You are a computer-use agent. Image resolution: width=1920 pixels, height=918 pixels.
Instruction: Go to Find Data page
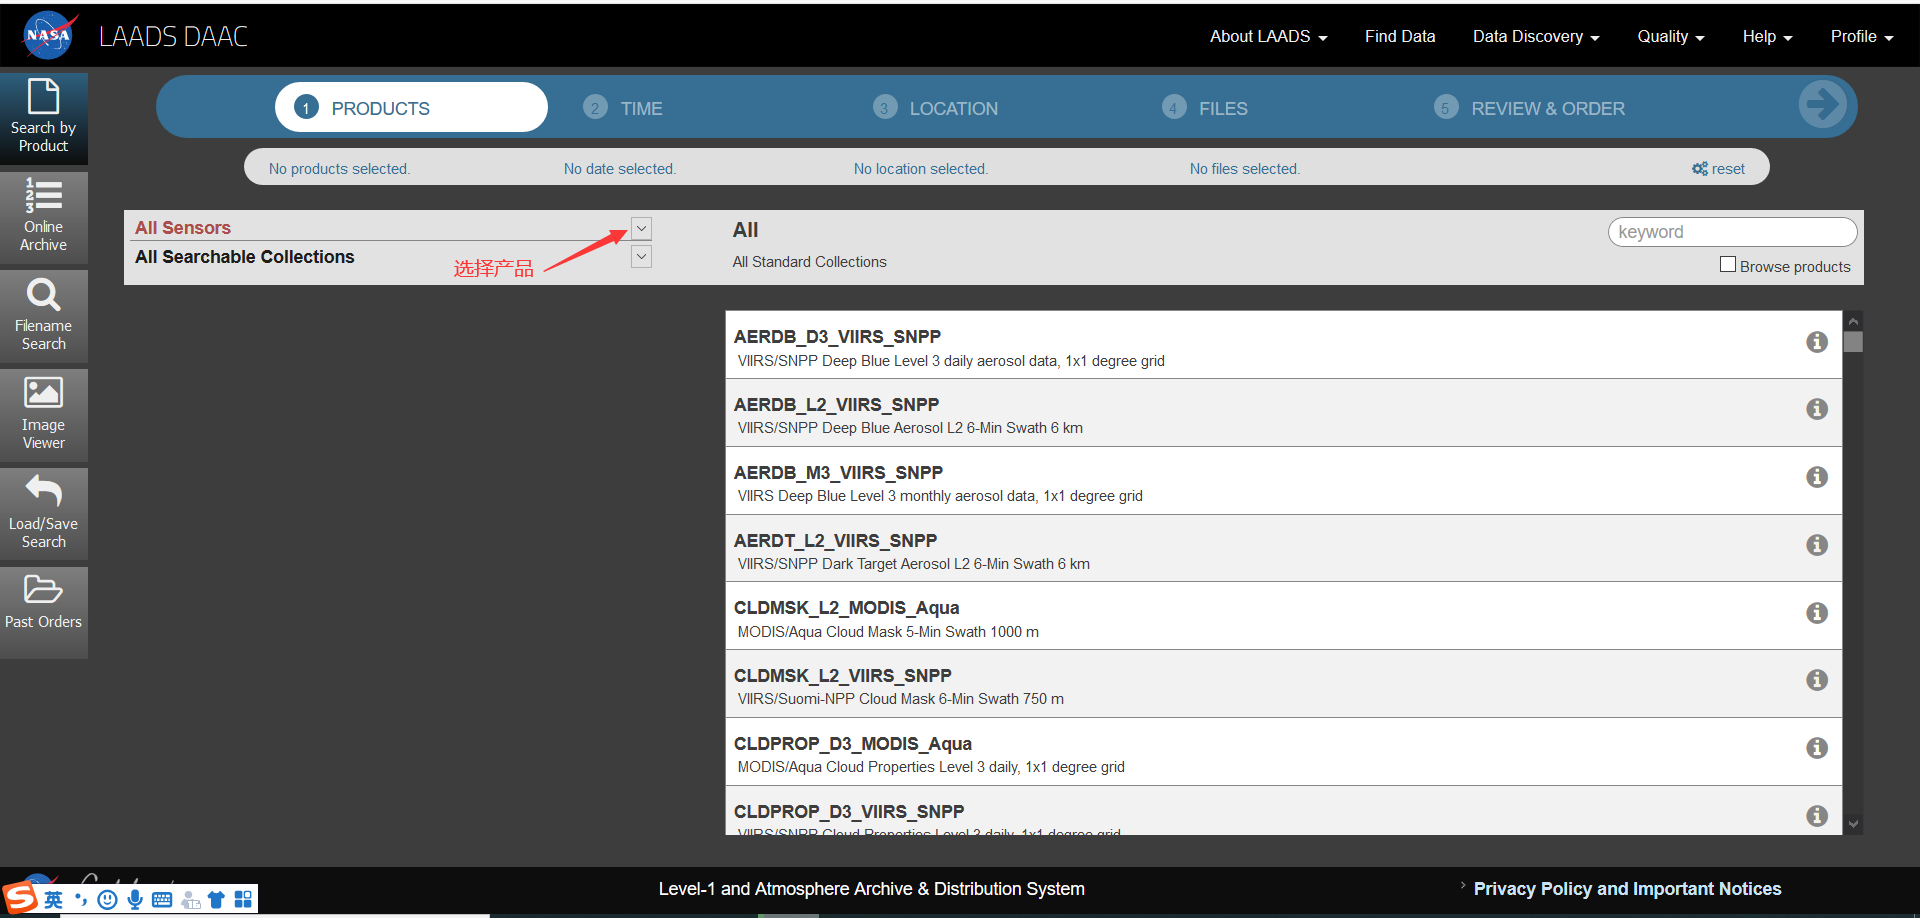(x=1400, y=37)
